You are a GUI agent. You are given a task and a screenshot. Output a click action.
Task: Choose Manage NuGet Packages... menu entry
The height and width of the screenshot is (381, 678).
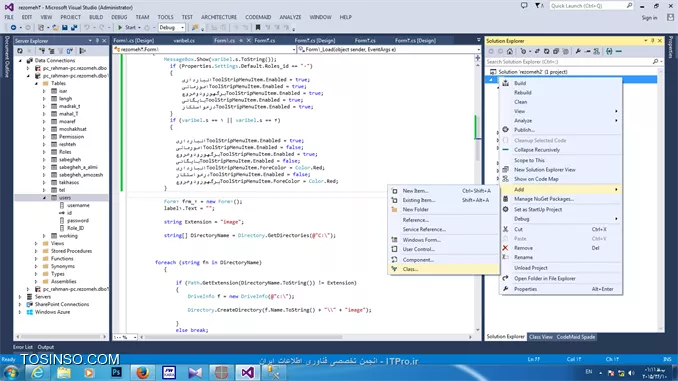pyautogui.click(x=561, y=199)
